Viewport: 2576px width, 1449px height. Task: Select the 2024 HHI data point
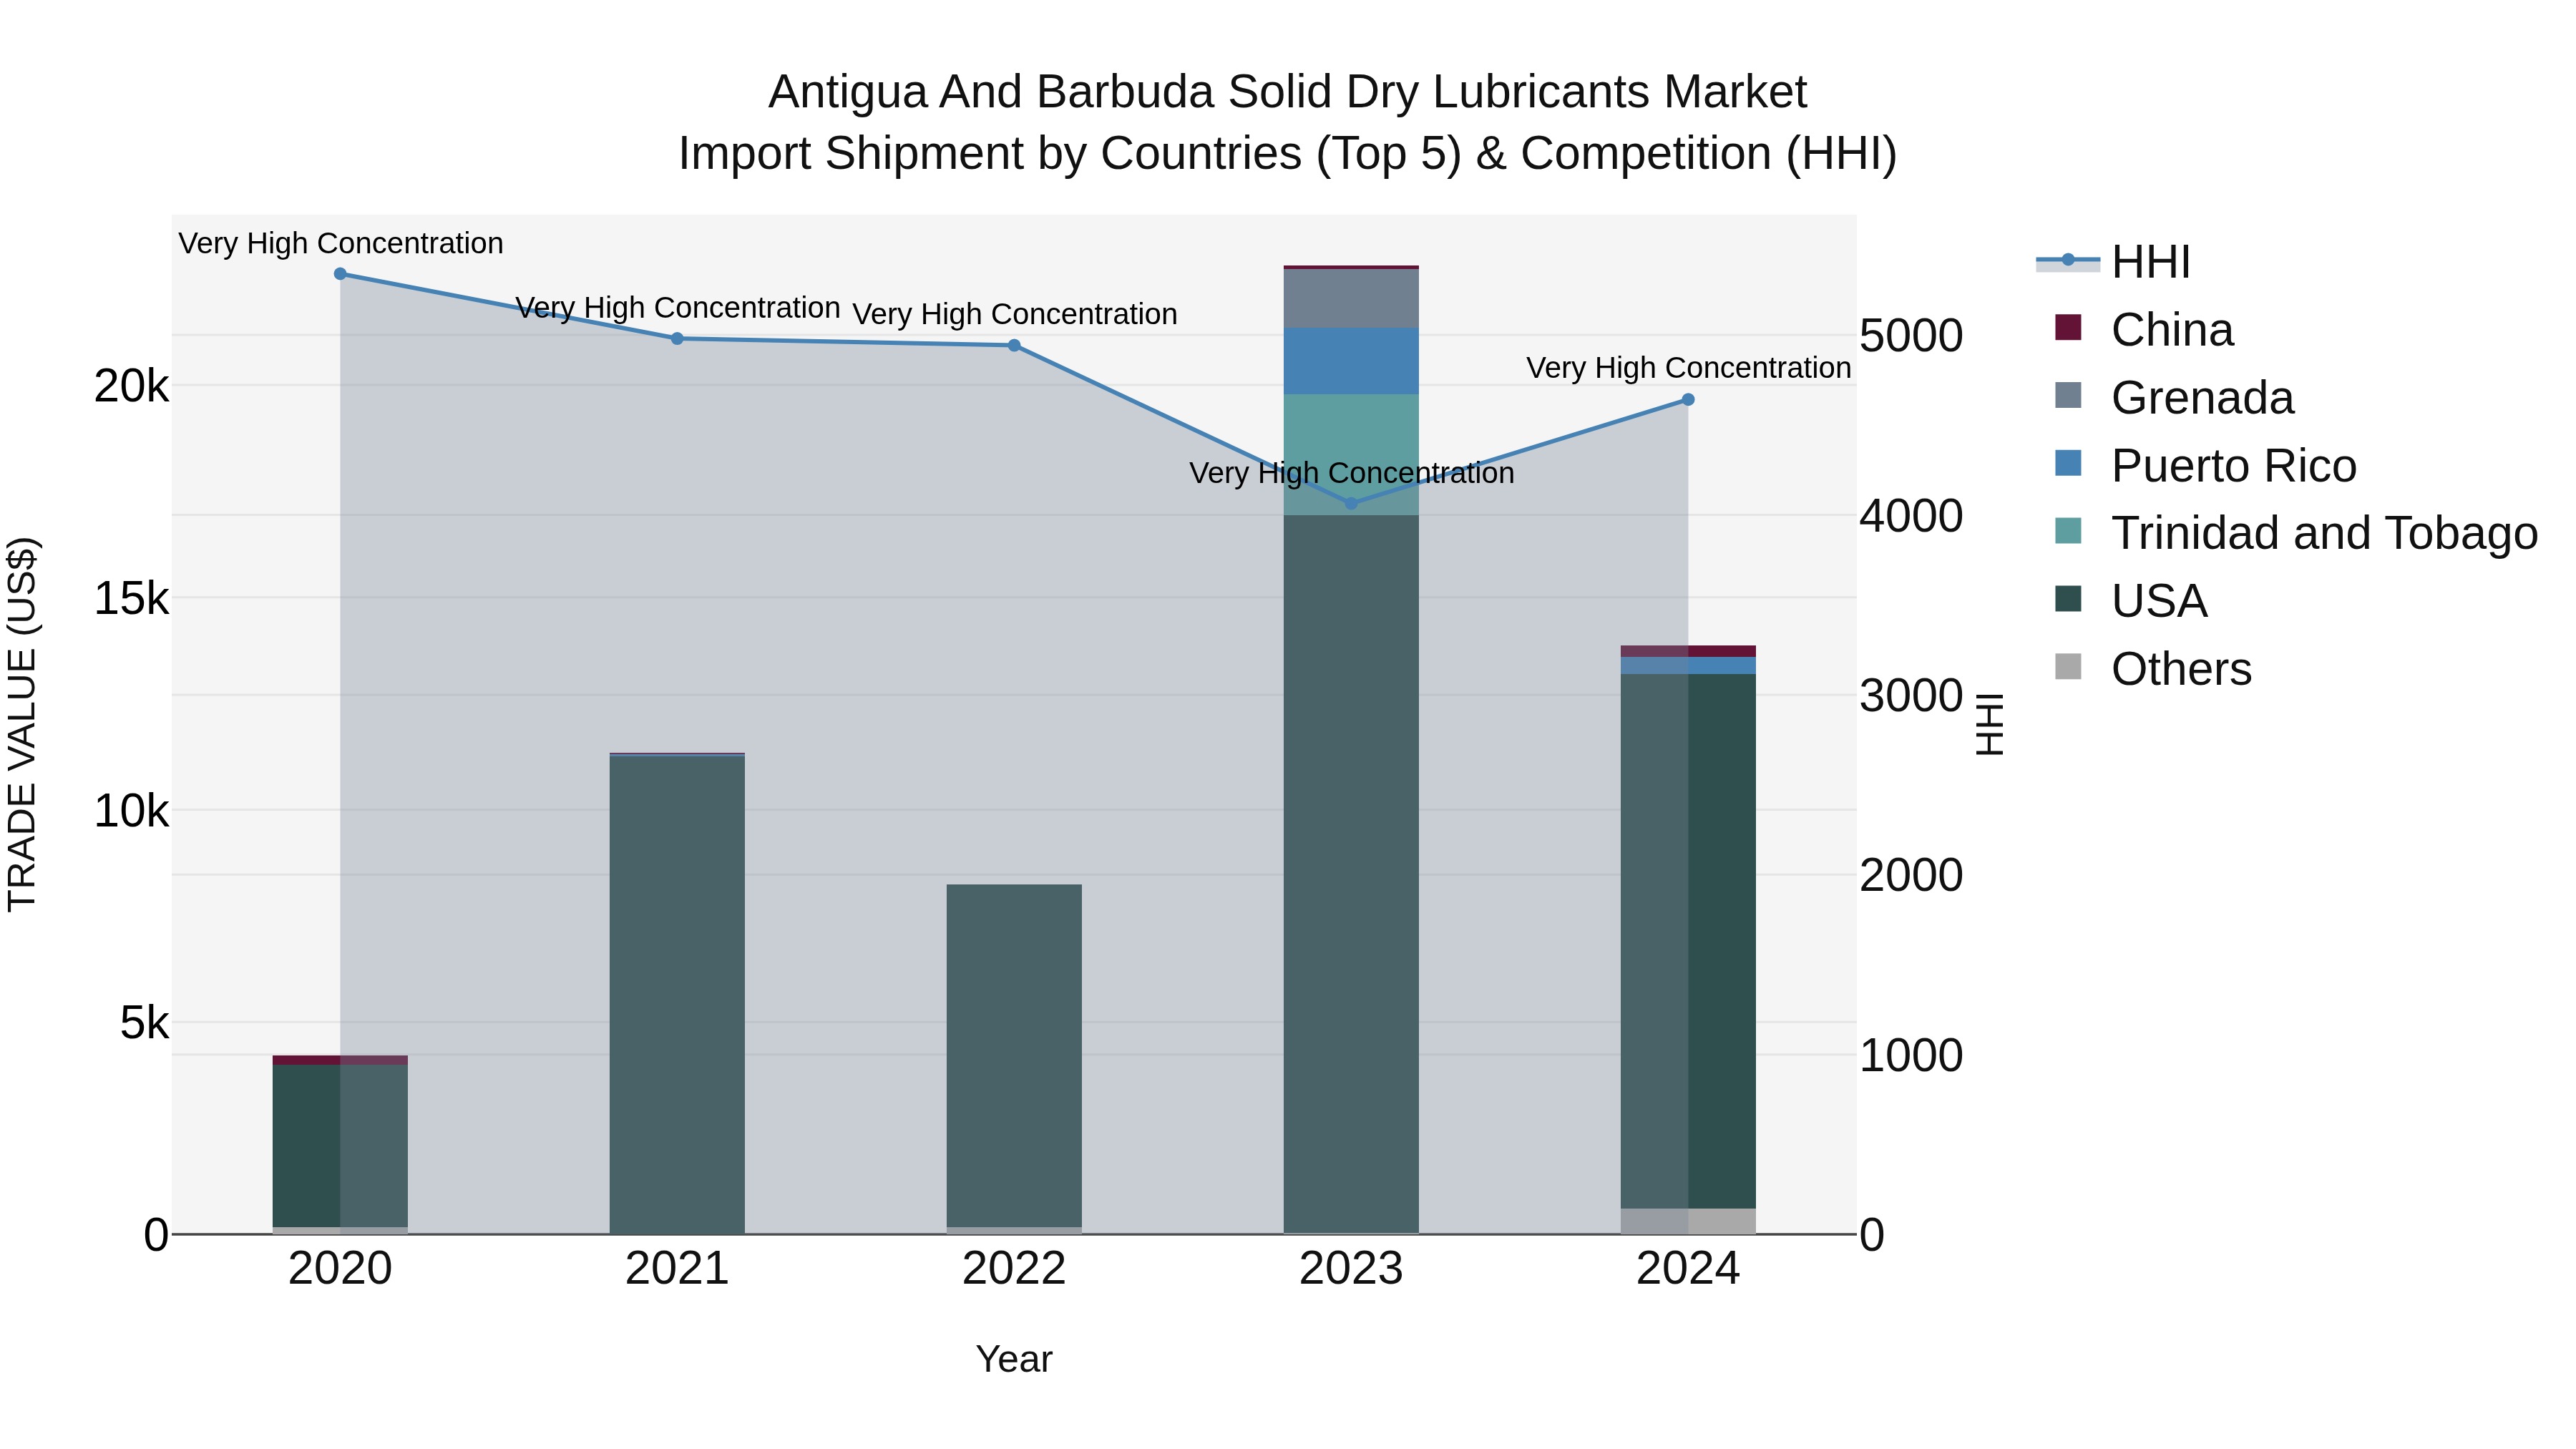(x=1688, y=400)
